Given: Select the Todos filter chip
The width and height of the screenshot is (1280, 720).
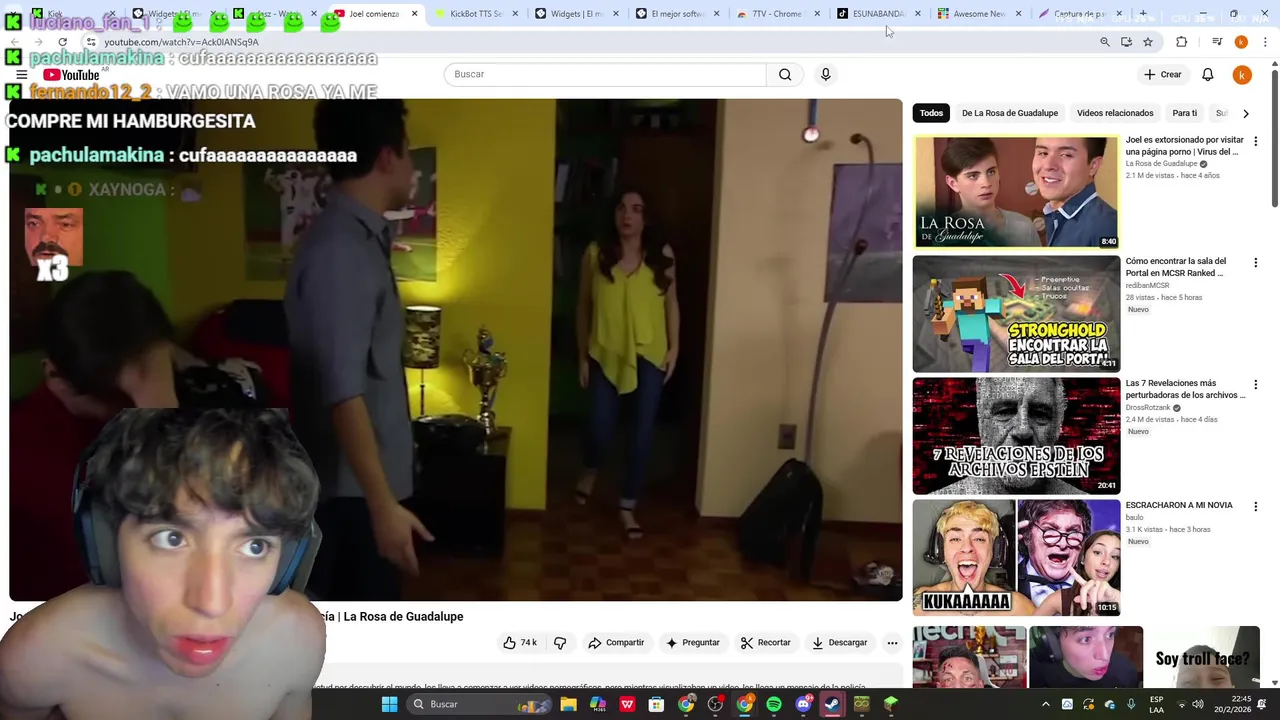Looking at the screenshot, I should pyautogui.click(x=931, y=113).
